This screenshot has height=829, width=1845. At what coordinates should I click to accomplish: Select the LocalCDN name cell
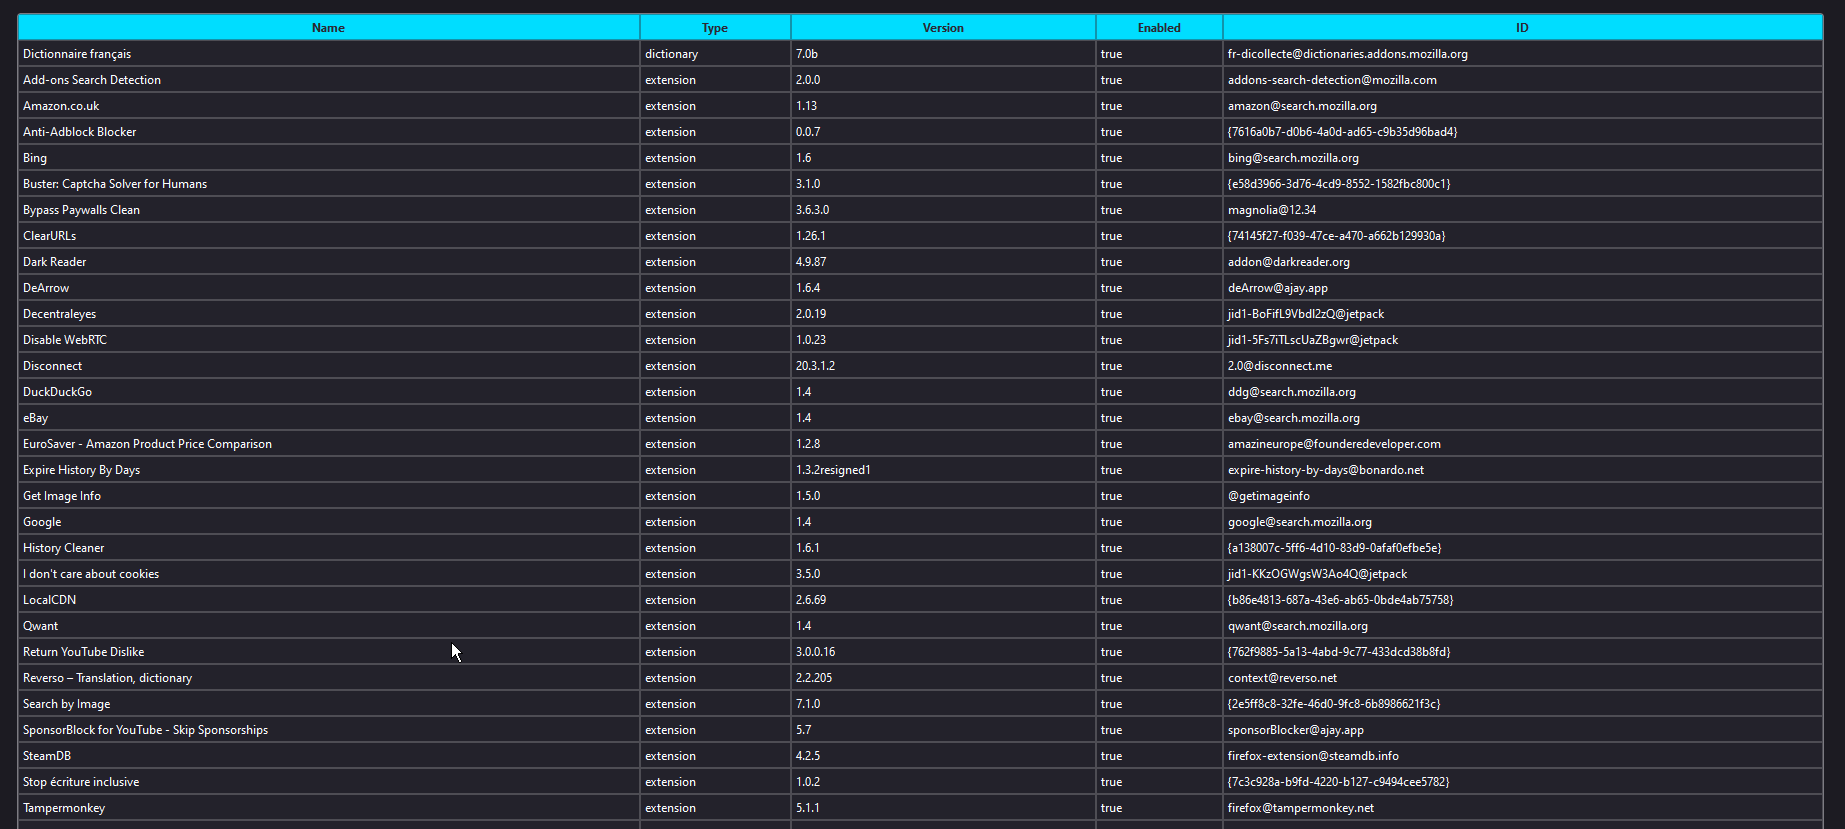pyautogui.click(x=328, y=600)
